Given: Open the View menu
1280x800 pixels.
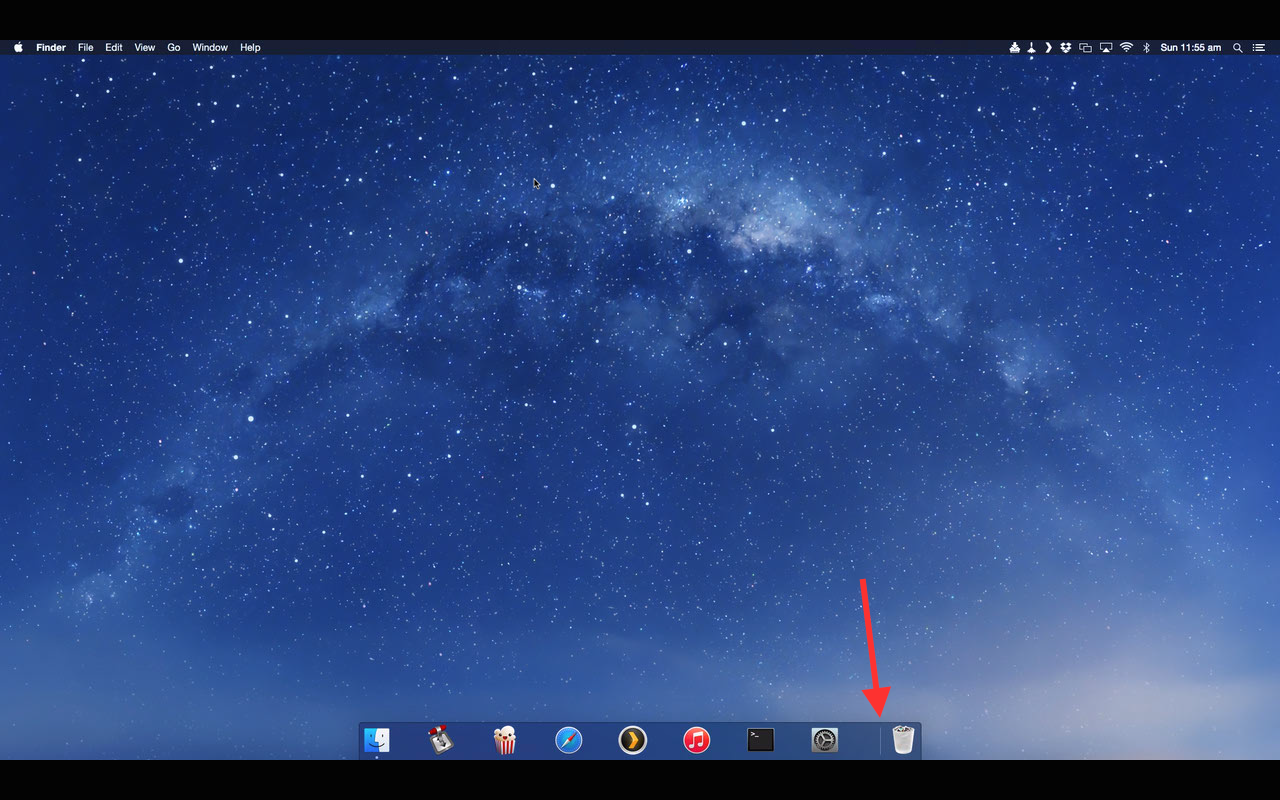Looking at the screenshot, I should coord(145,47).
